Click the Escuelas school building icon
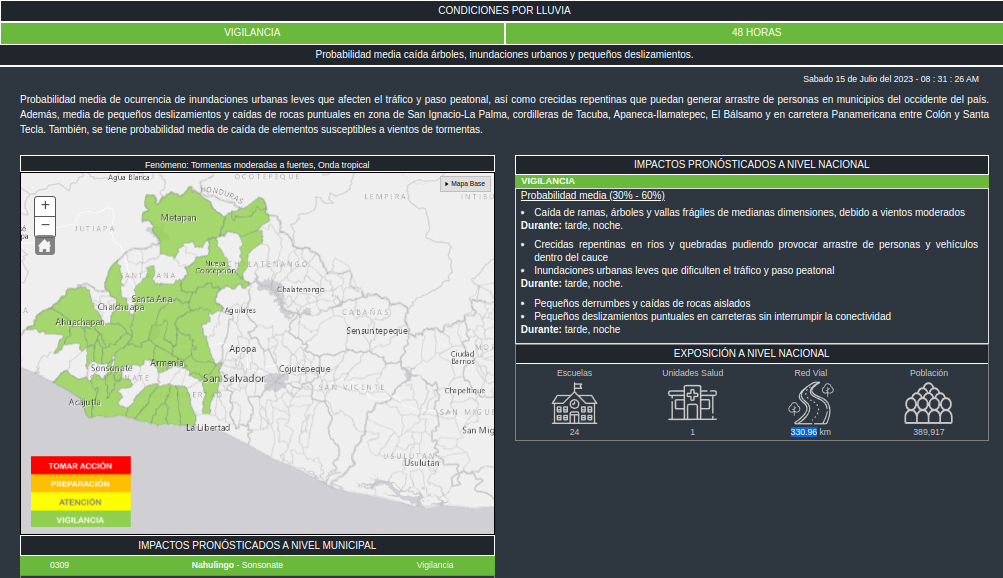Viewport: 1003px width, 578px height. click(574, 403)
